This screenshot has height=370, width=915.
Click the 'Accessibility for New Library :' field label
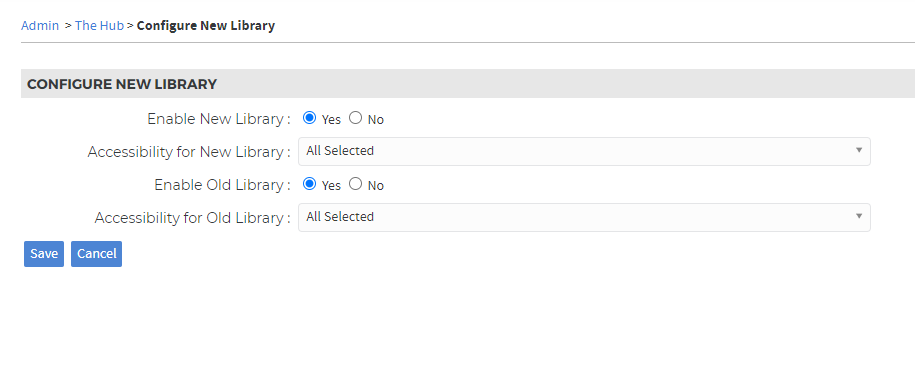[x=189, y=152]
